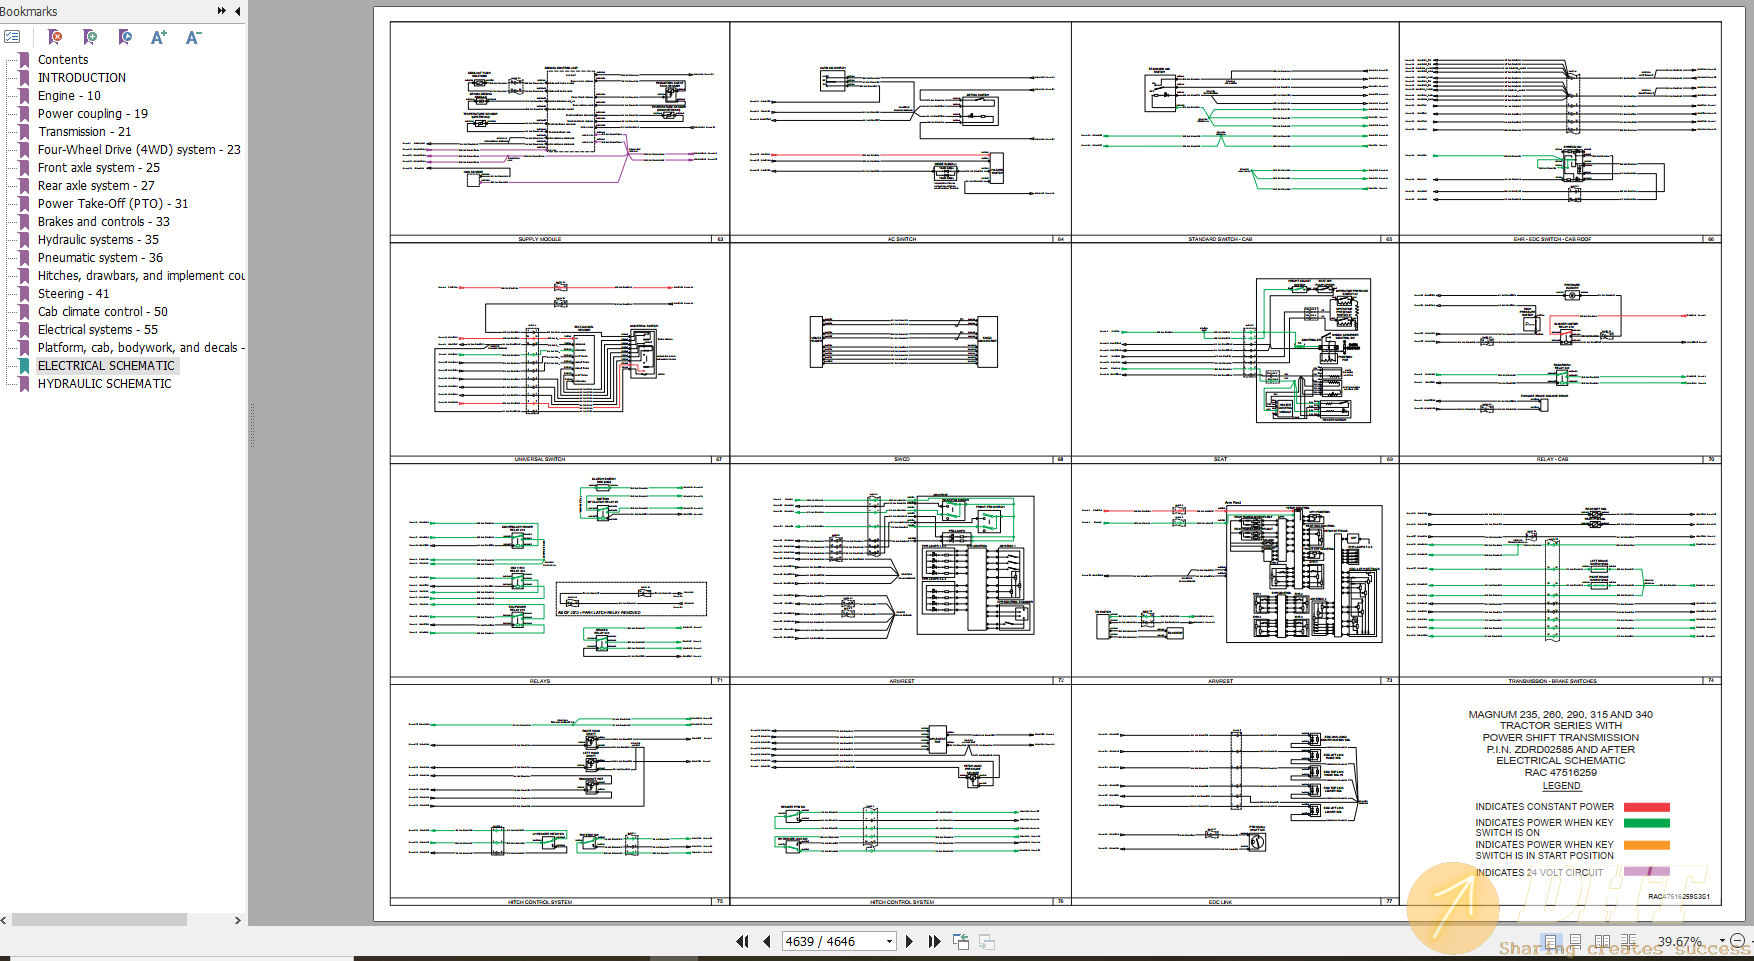Toggle the bookmark options list button
This screenshot has height=961, width=1754.
coord(12,37)
